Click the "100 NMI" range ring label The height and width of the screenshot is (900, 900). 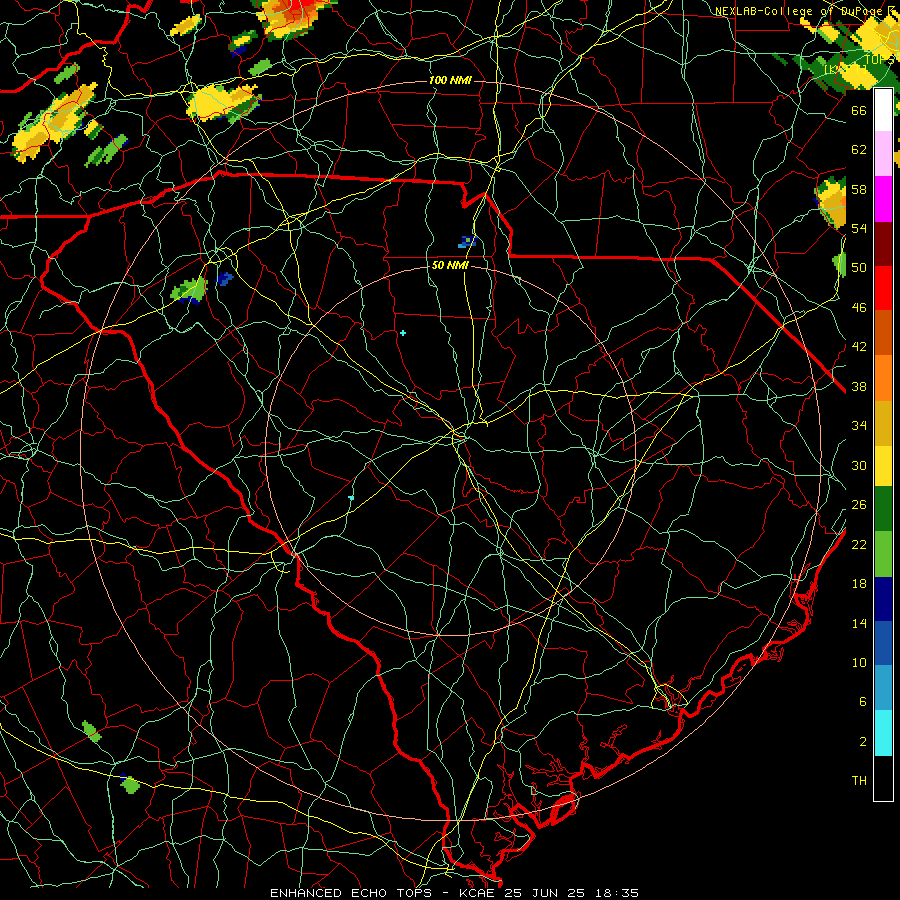[450, 80]
